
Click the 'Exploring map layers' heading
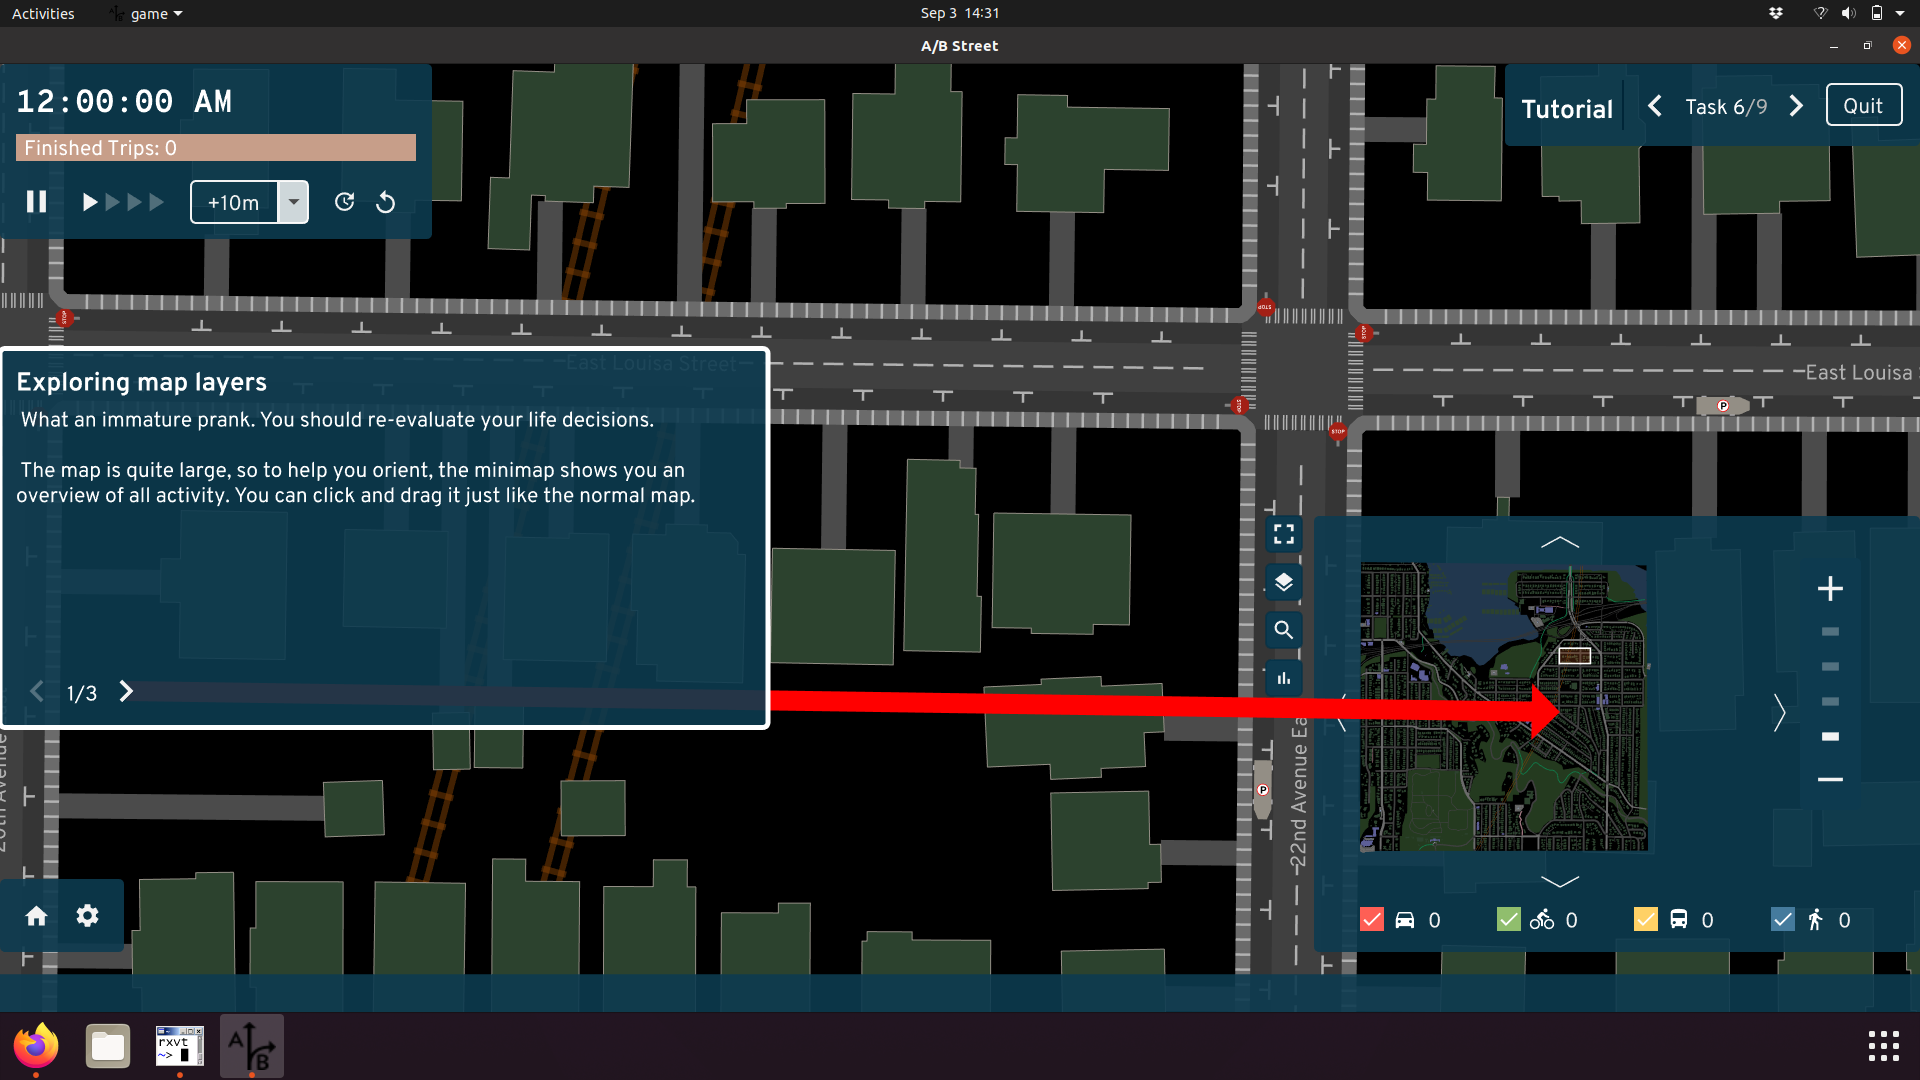(141, 382)
